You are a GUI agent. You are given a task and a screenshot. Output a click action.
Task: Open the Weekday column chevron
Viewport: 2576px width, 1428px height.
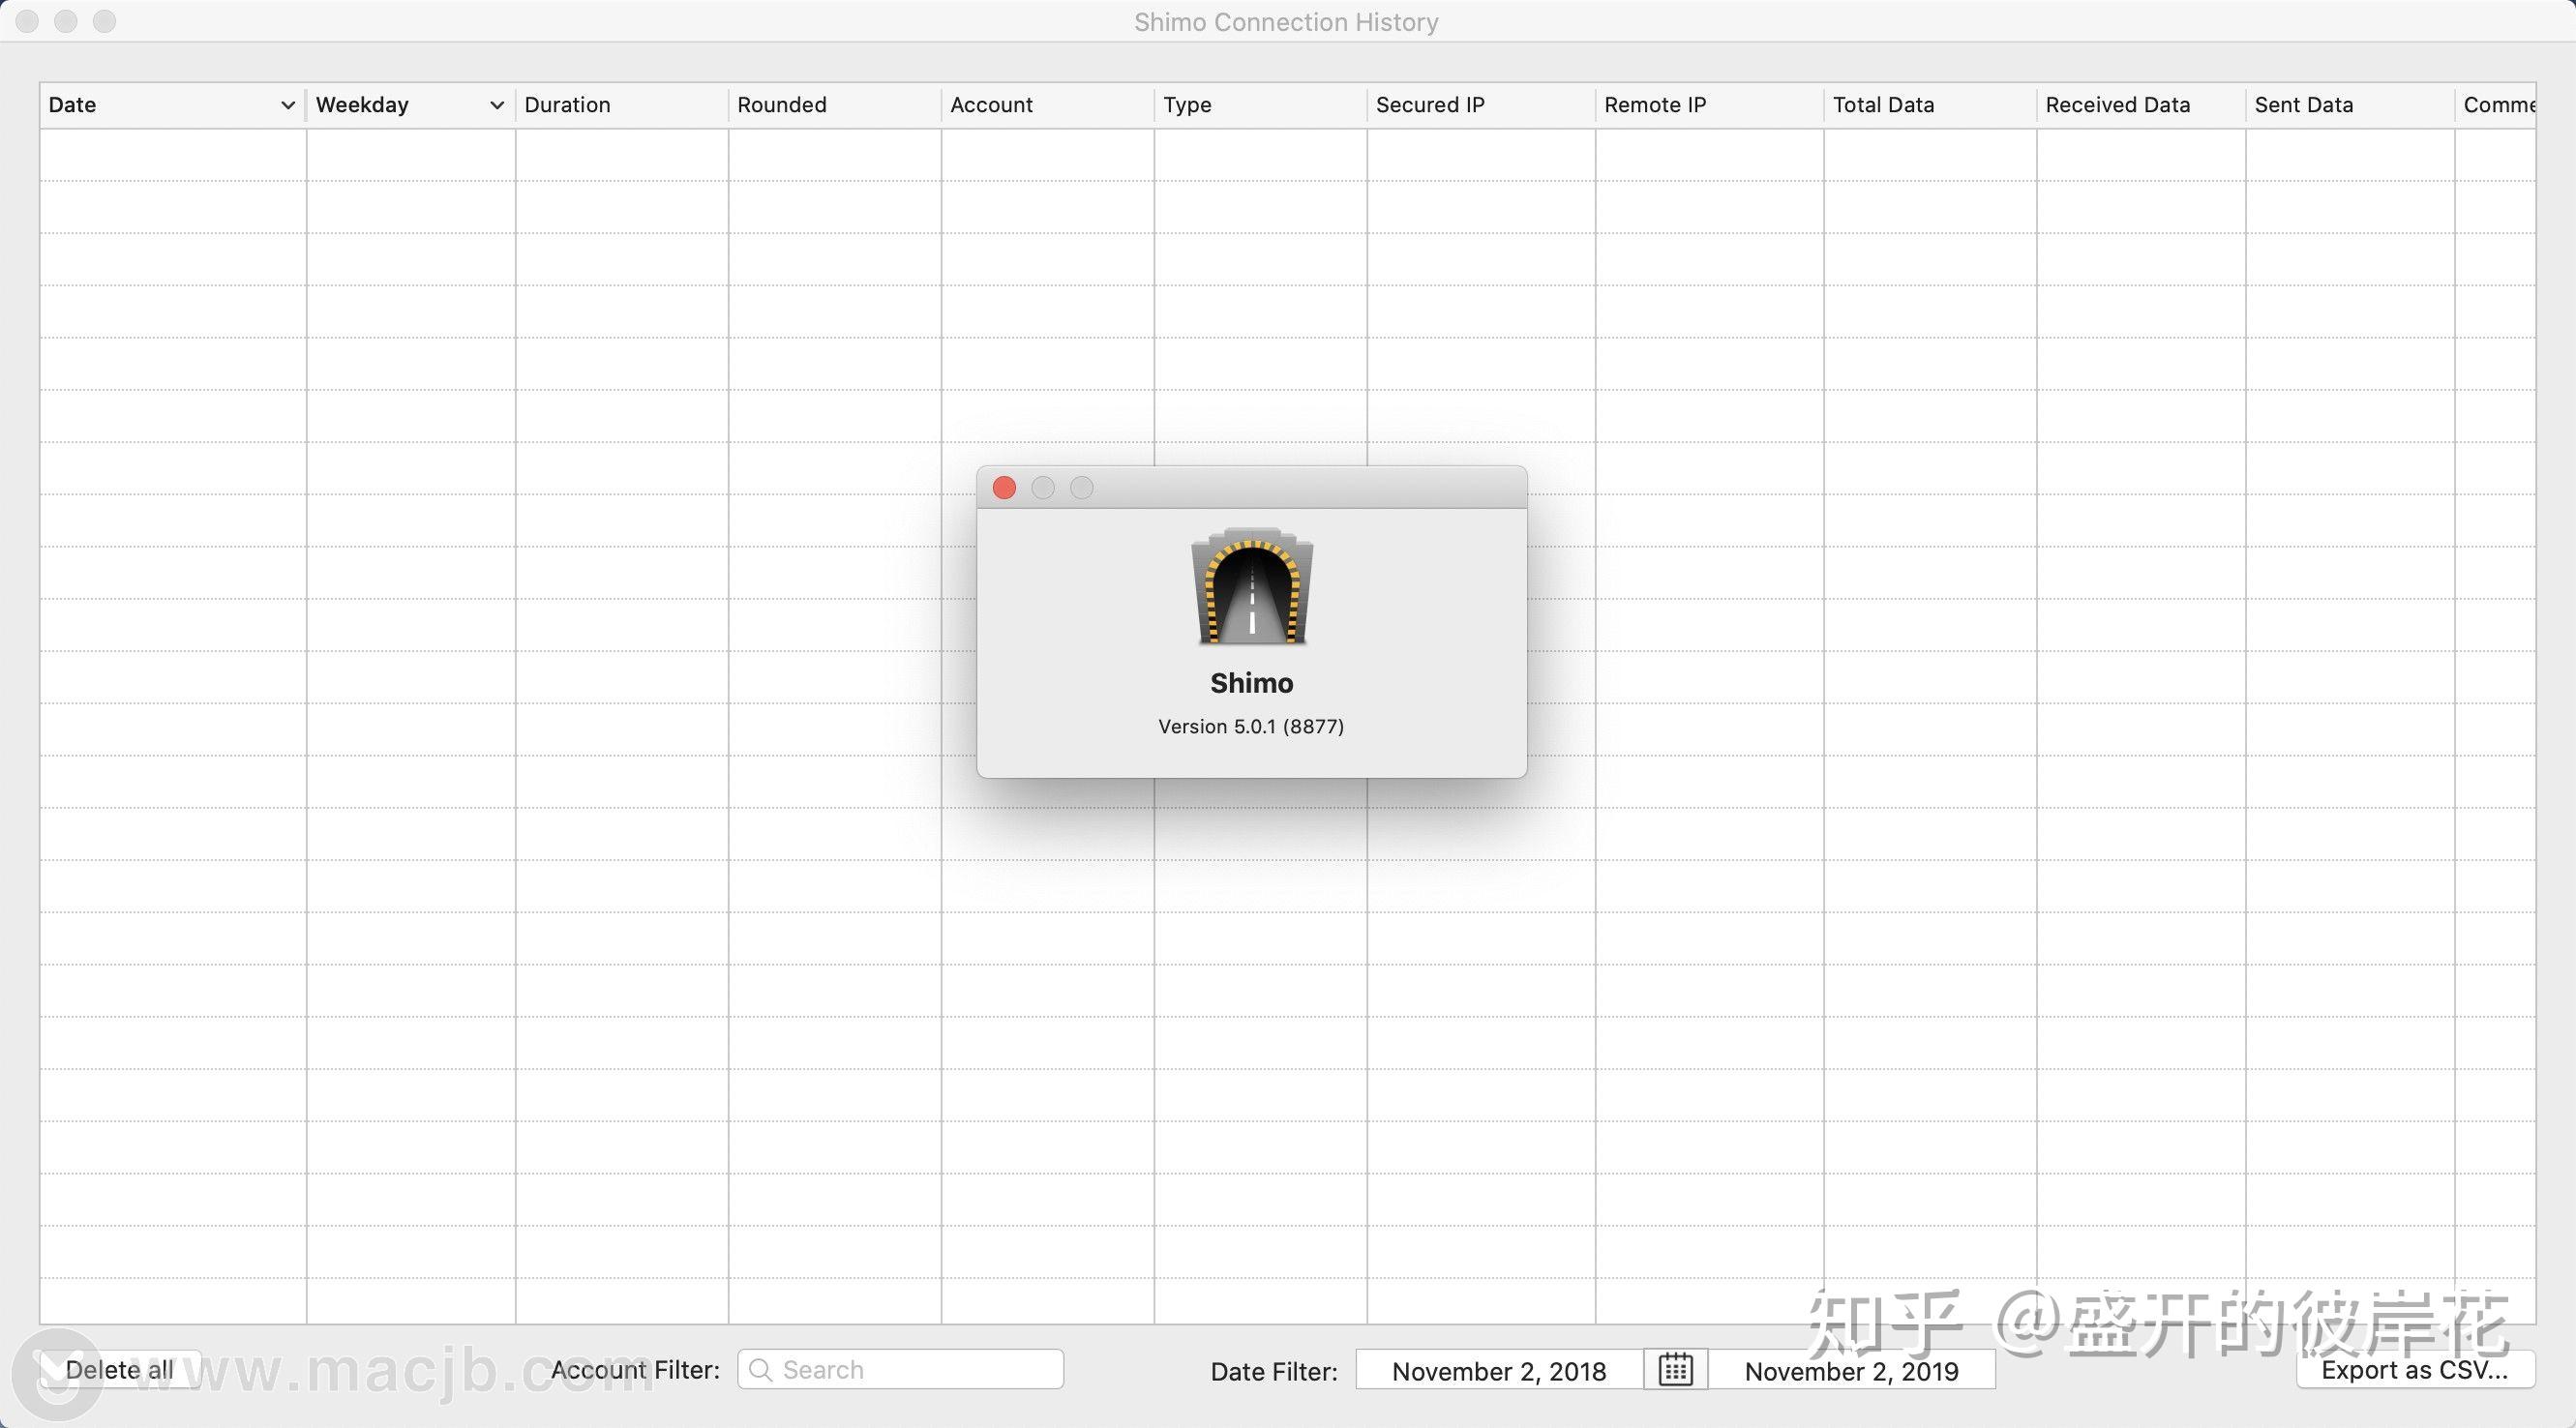[x=496, y=105]
